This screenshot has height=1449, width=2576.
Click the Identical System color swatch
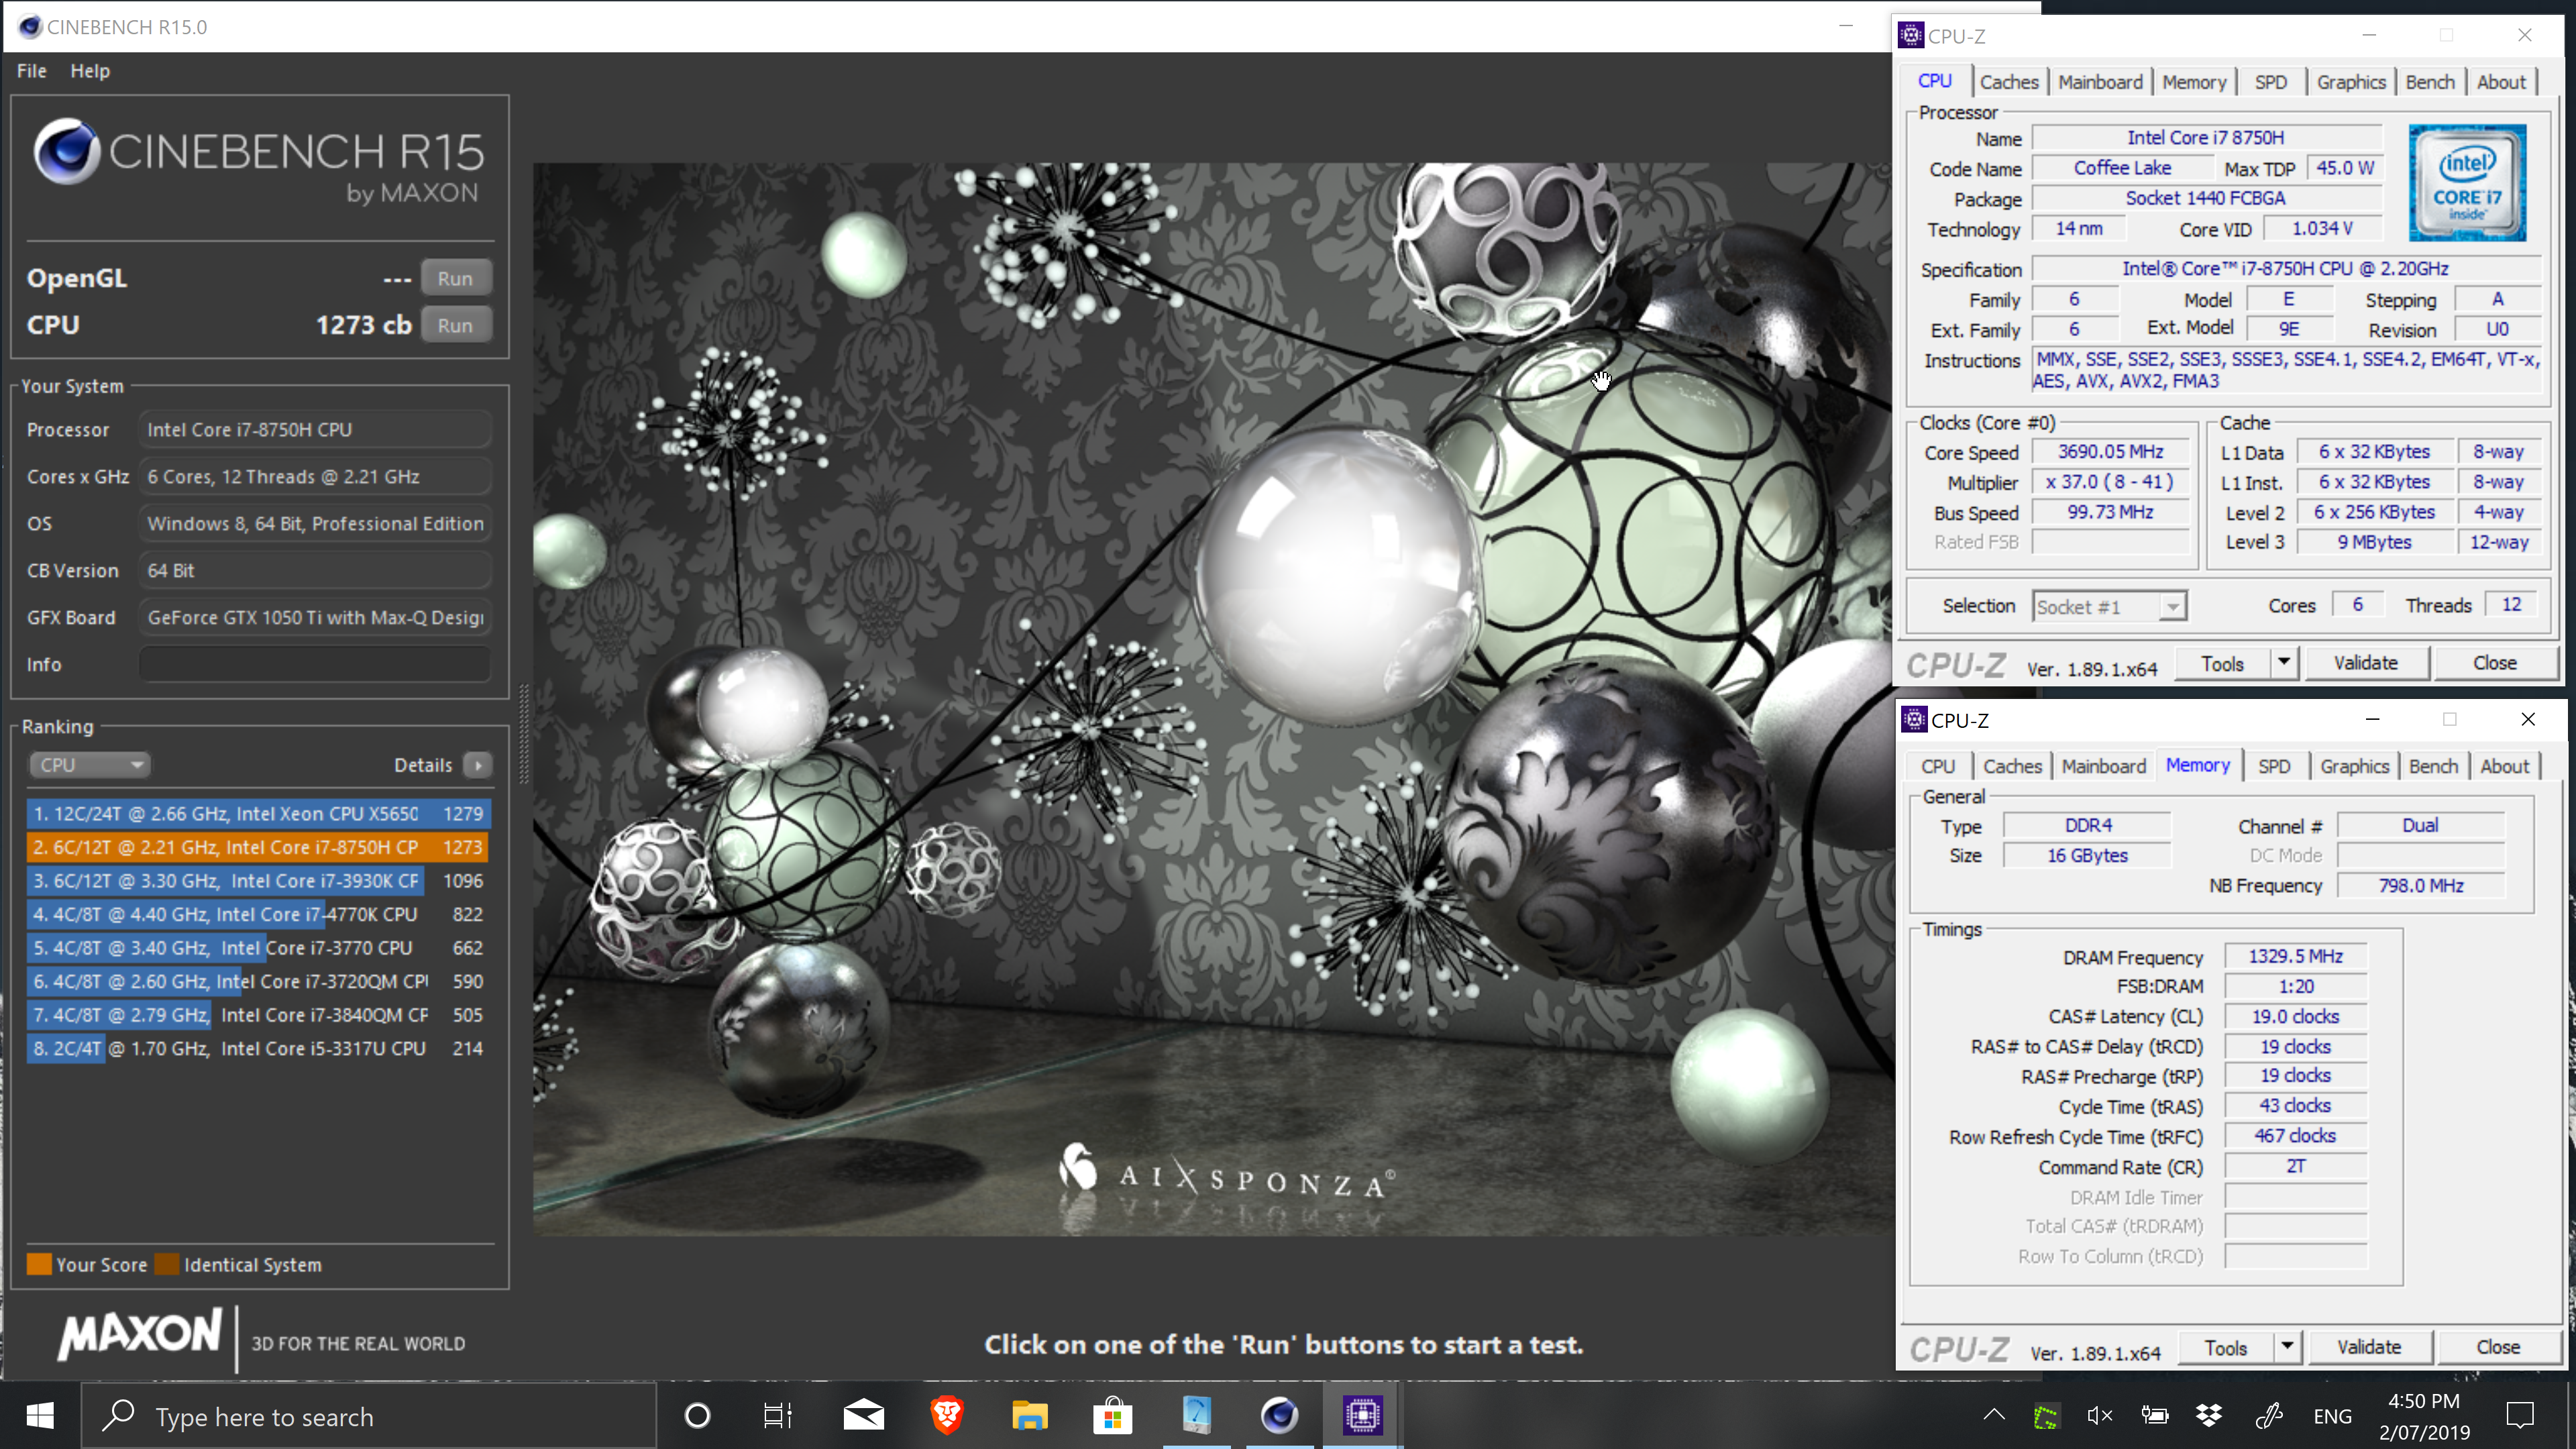tap(167, 1264)
